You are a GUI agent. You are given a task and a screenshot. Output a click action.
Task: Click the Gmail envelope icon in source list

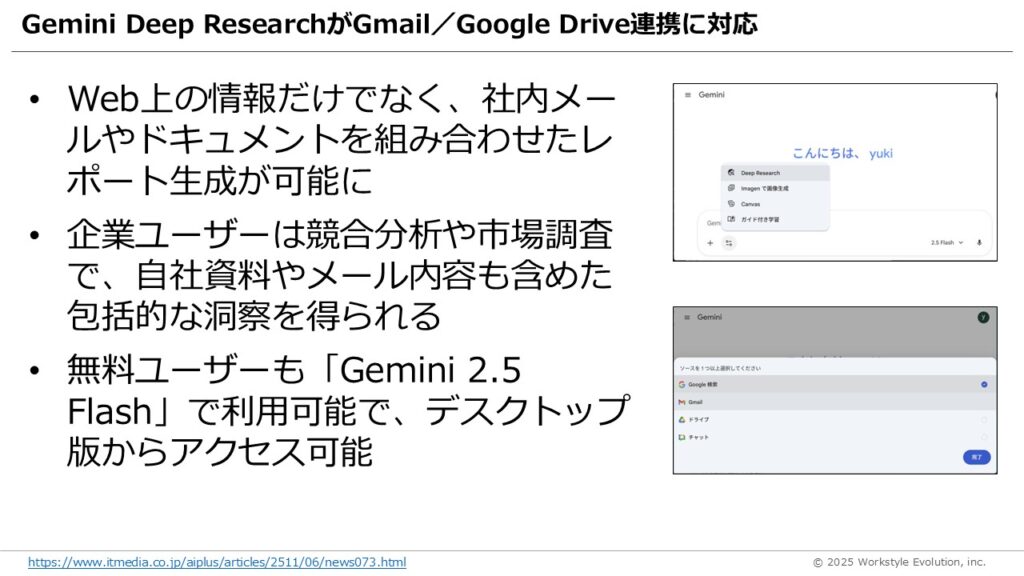click(681, 402)
